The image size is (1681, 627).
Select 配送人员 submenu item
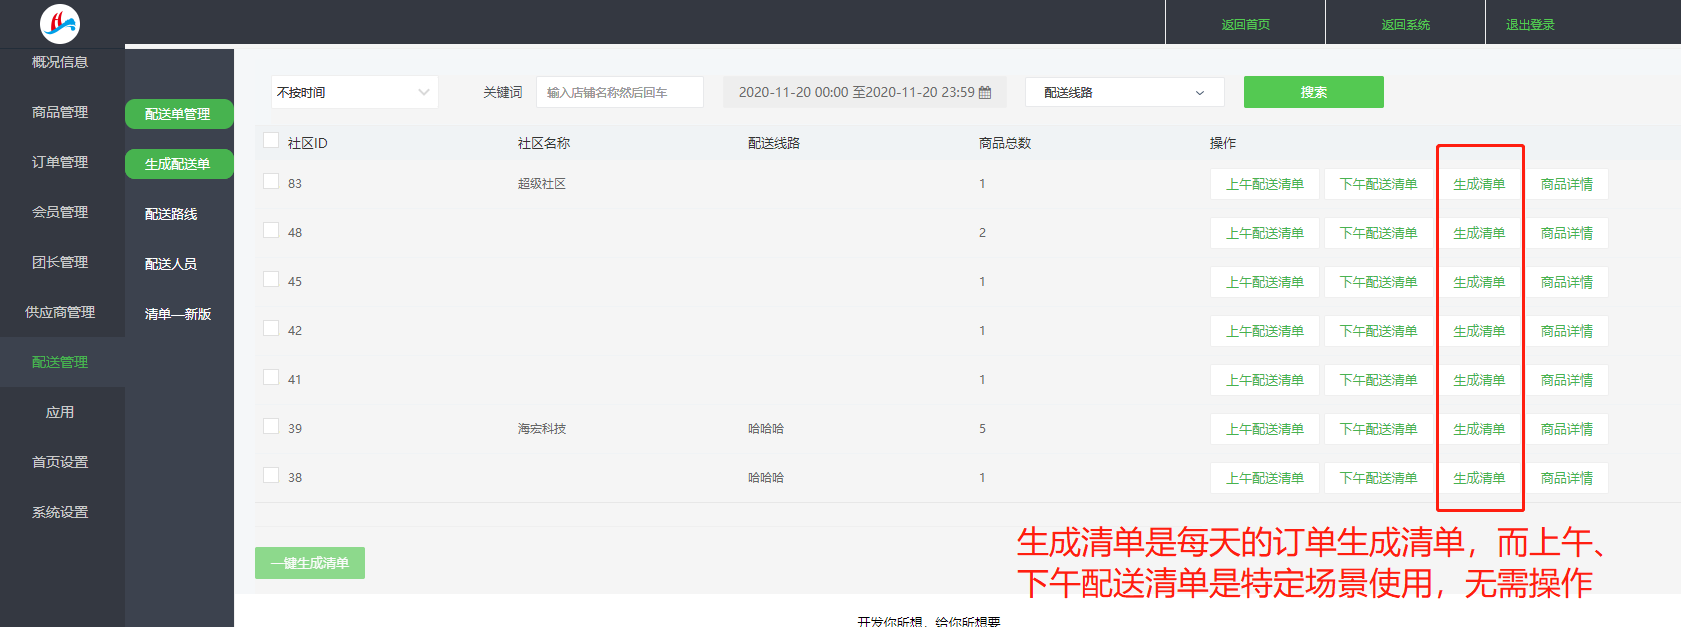pyautogui.click(x=171, y=264)
